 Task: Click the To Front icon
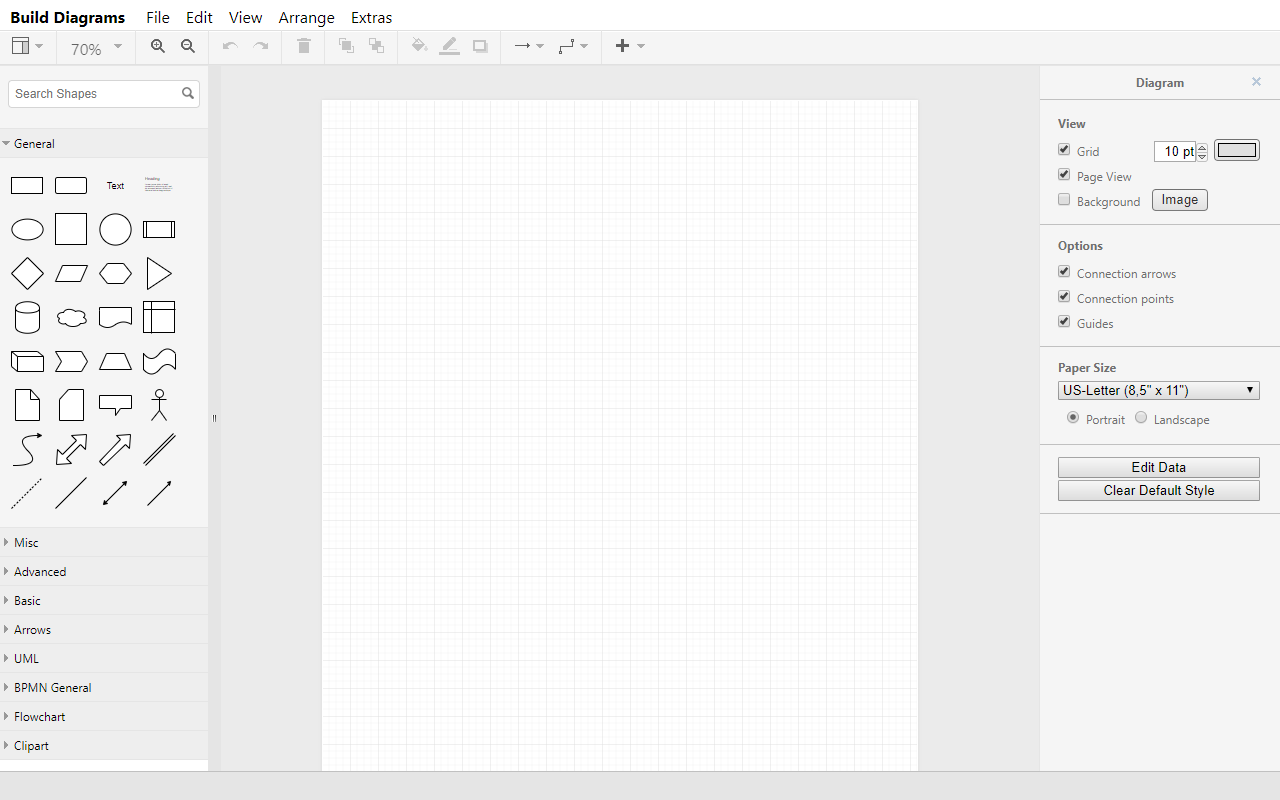click(346, 46)
